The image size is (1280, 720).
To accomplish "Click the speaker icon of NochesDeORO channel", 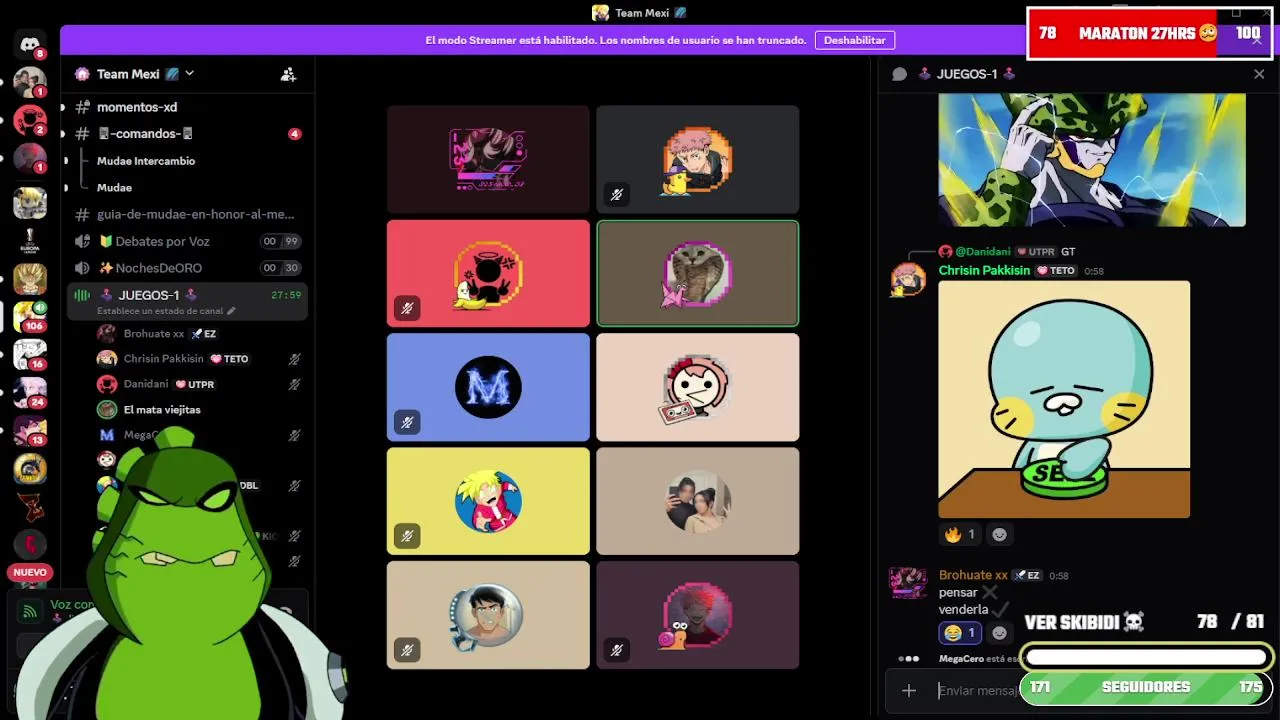I will click(82, 268).
